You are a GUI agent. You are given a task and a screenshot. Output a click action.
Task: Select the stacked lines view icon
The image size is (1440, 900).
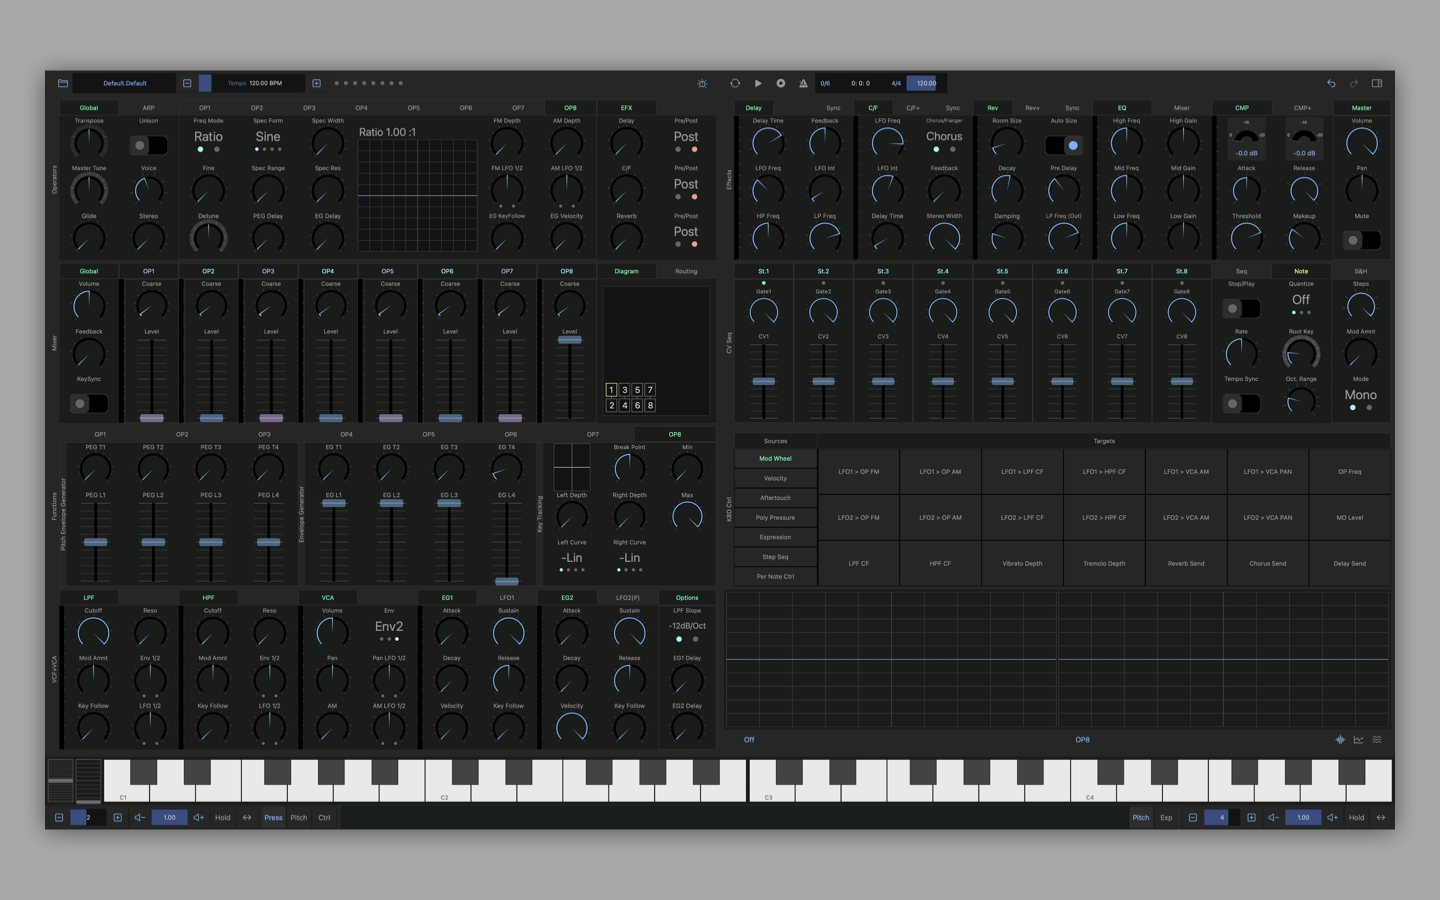click(x=1377, y=740)
